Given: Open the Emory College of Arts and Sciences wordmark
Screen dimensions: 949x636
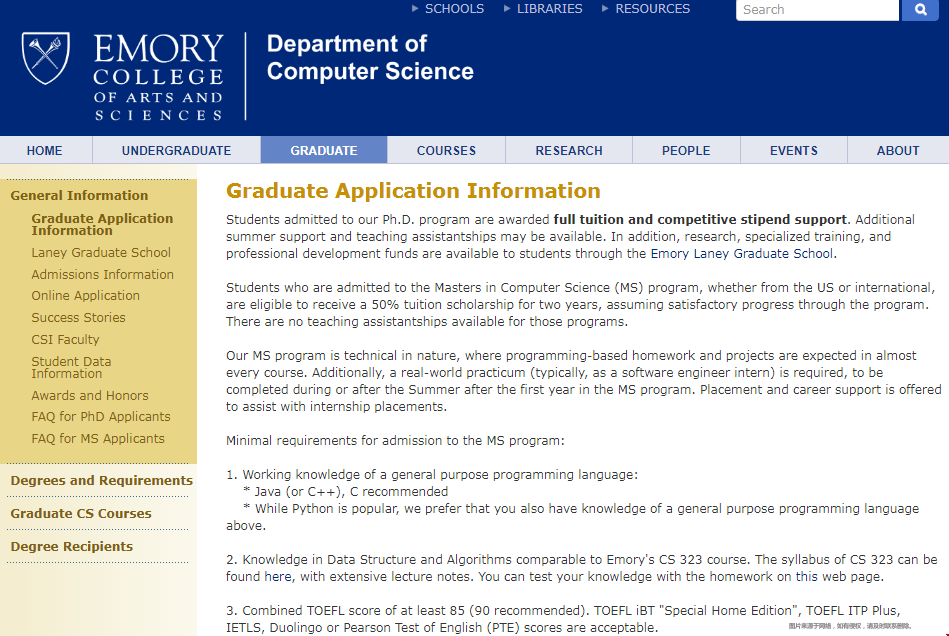Looking at the screenshot, I should [159, 77].
